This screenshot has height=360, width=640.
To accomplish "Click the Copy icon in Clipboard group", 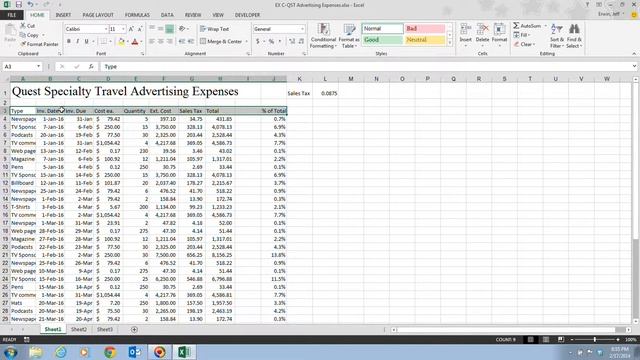I will [x=23, y=35].
